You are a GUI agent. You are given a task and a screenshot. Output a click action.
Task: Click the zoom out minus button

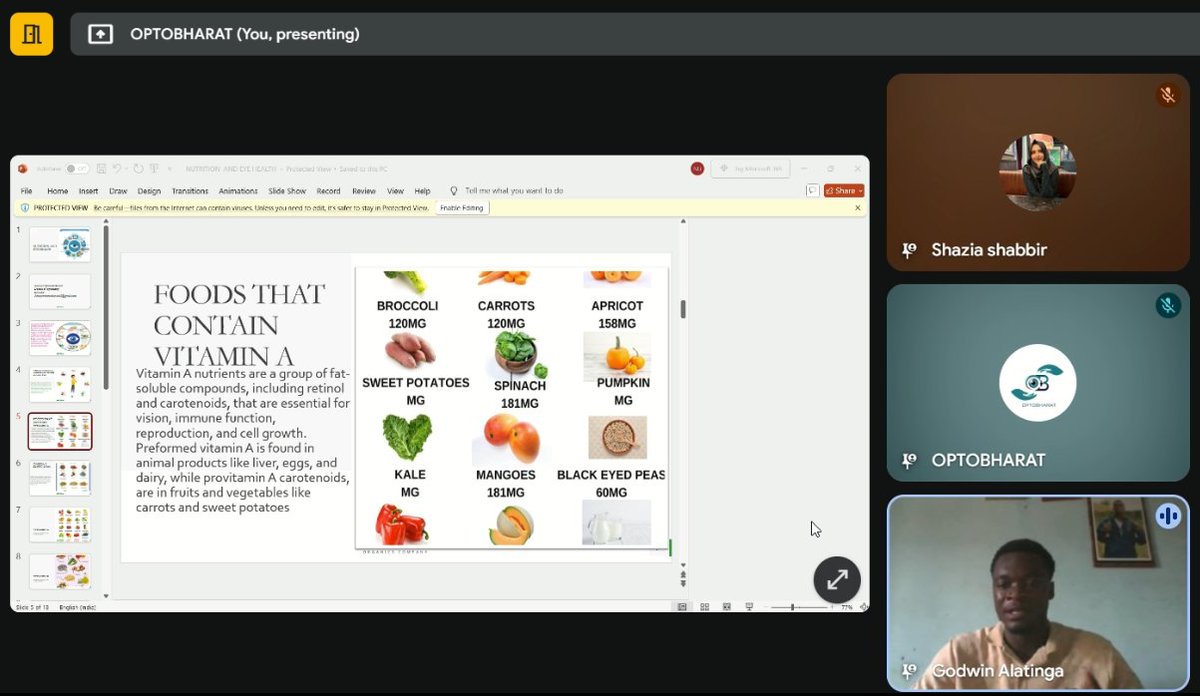click(x=766, y=607)
